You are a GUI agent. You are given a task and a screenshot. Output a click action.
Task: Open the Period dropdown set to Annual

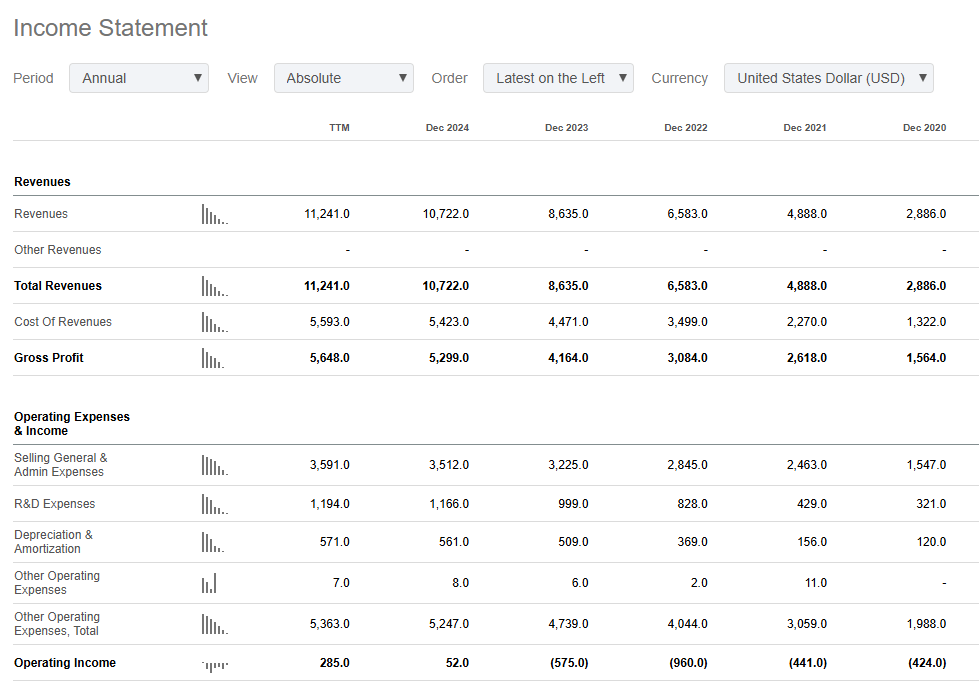coord(139,78)
